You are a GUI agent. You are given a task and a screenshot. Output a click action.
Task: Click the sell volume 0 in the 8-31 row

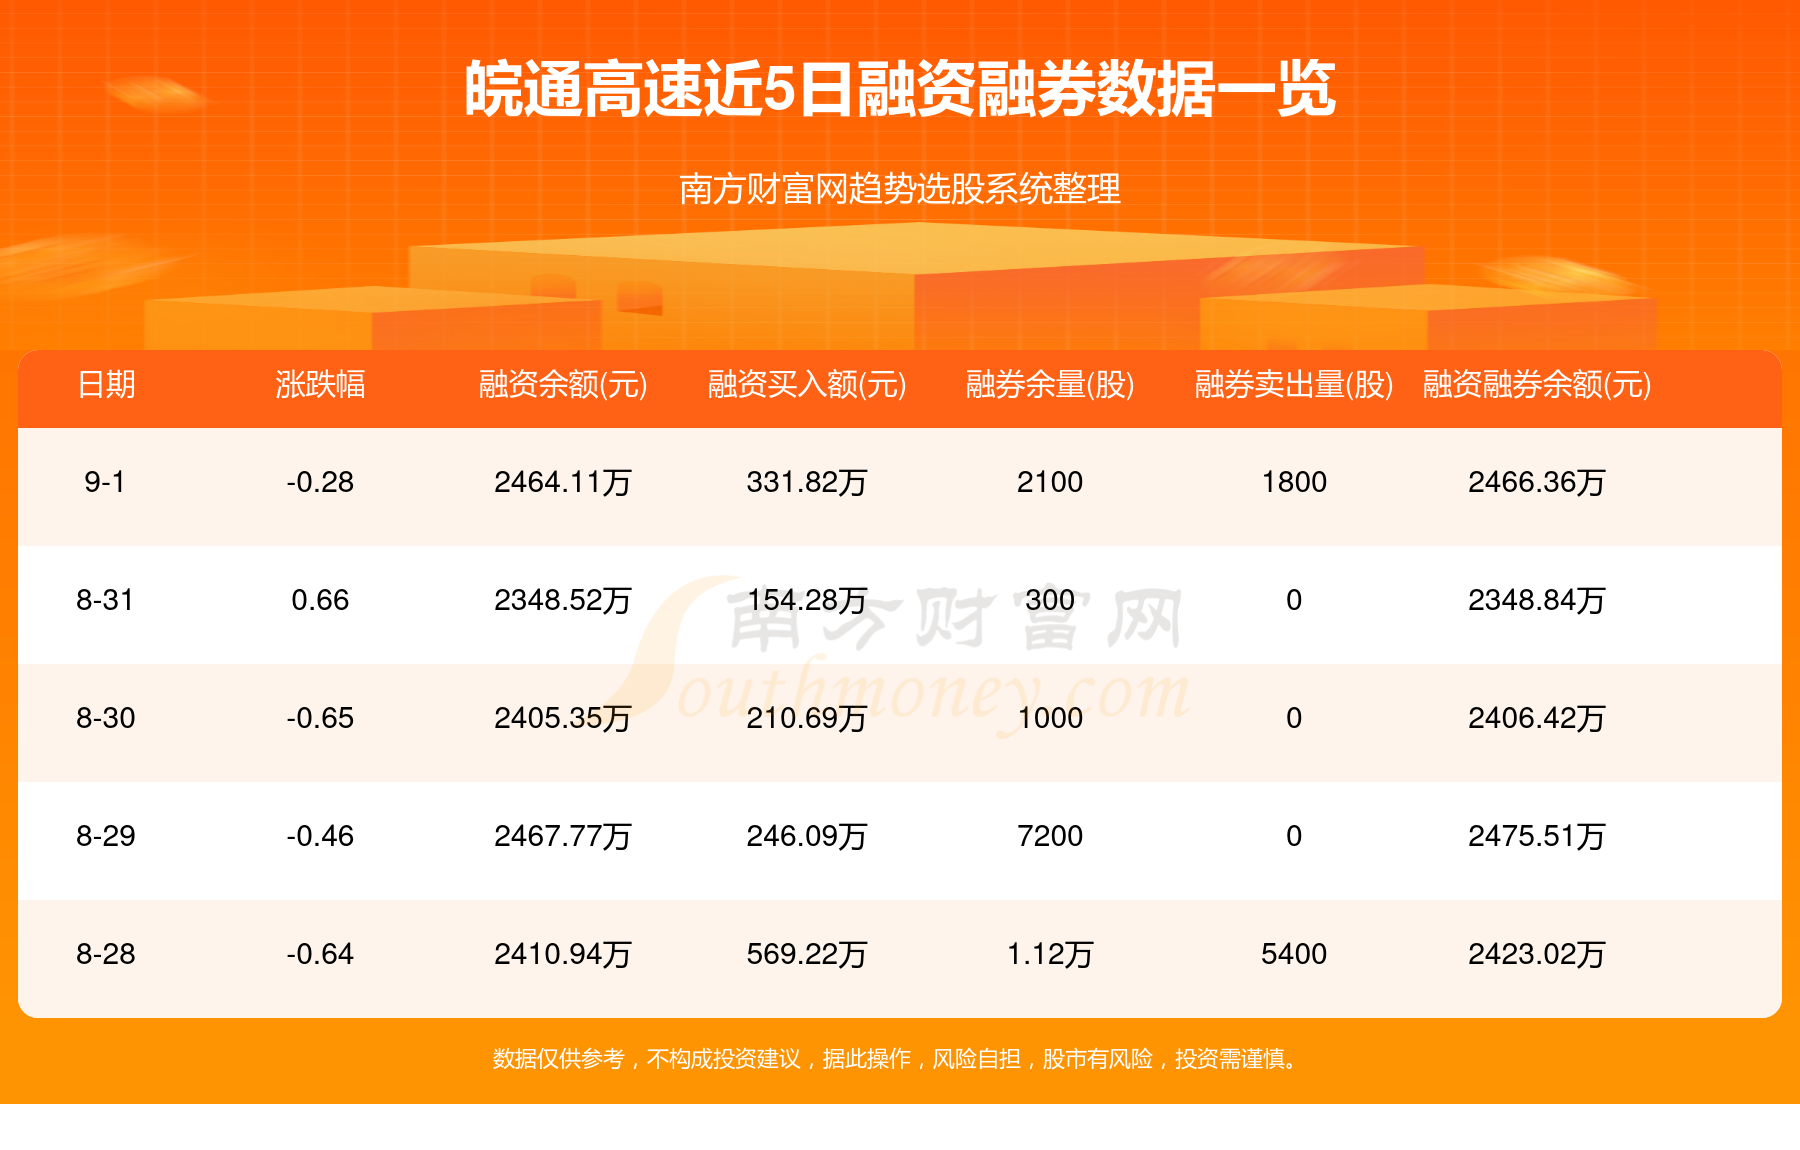[1294, 600]
